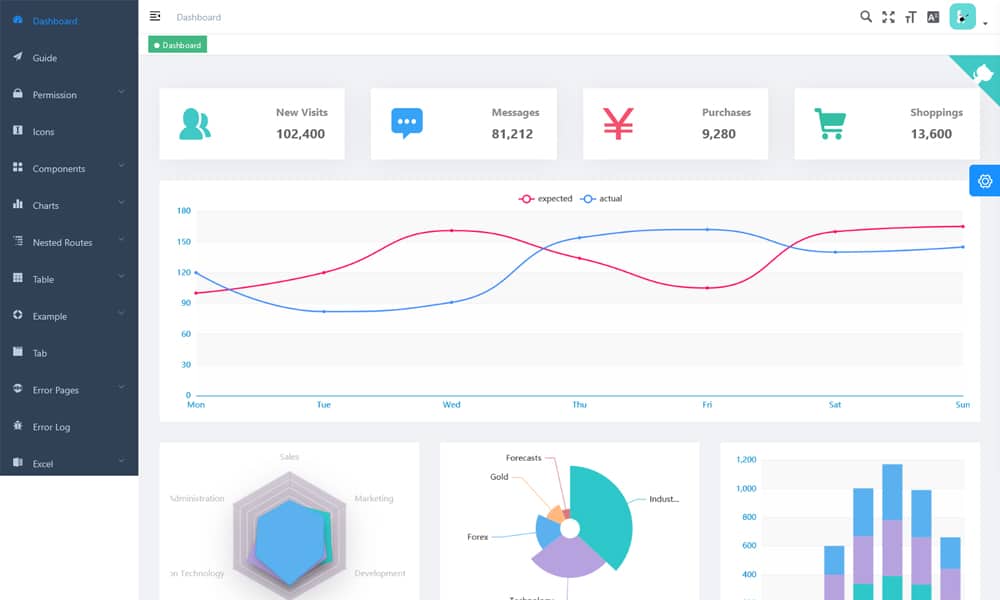The image size is (1000, 600).
Task: Click the GitHub corner ribbon
Action: point(981,75)
